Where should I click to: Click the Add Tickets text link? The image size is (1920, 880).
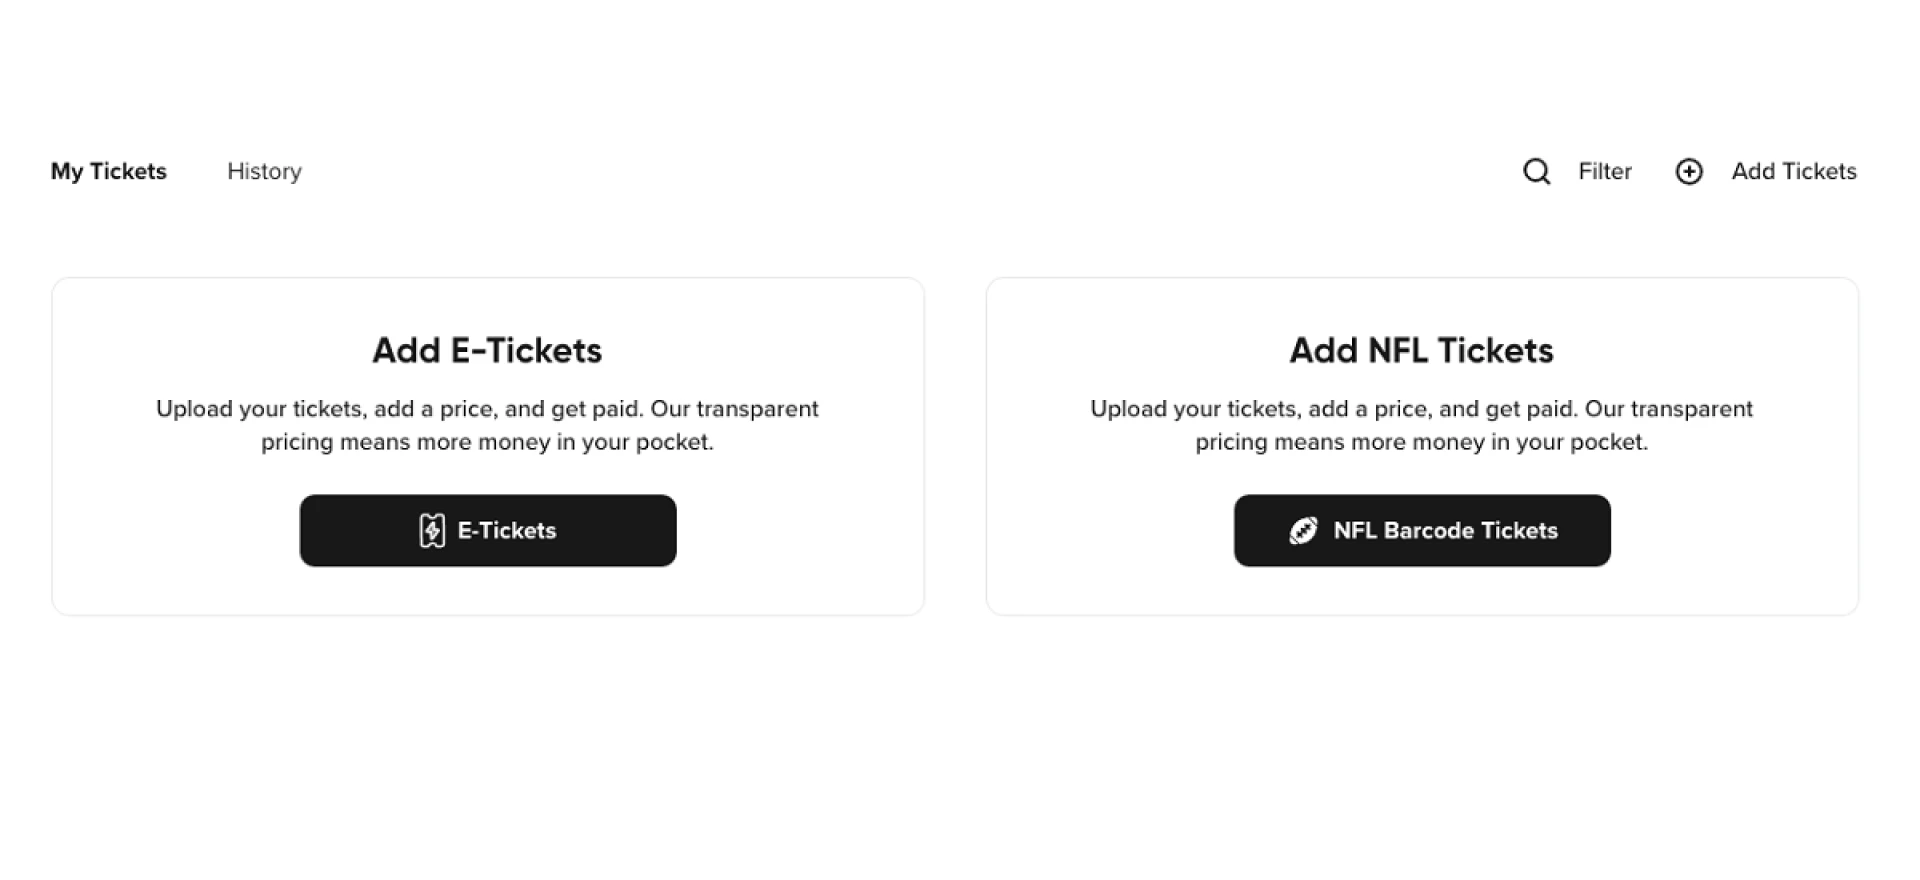[x=1794, y=172]
